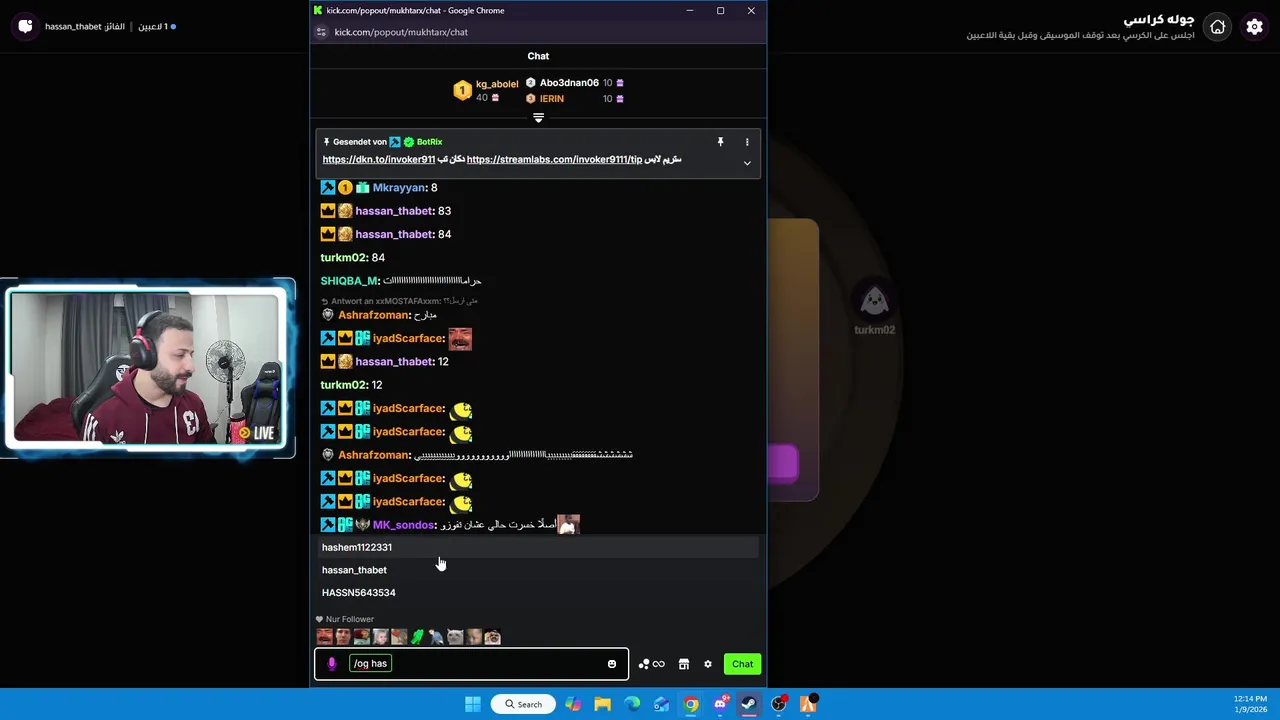Image resolution: width=1280 pixels, height=720 pixels.
Task: Click the emote in iyadScarface's first message
Action: [460, 339]
